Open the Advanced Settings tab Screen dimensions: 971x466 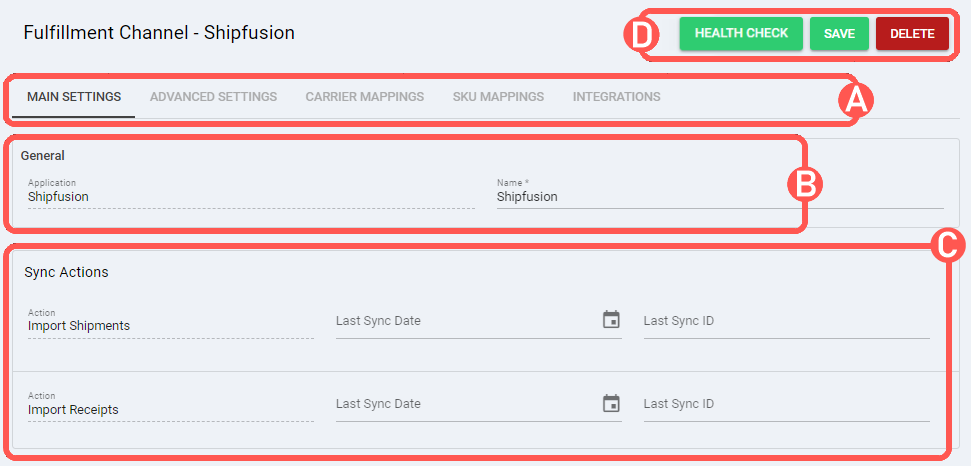pos(213,97)
